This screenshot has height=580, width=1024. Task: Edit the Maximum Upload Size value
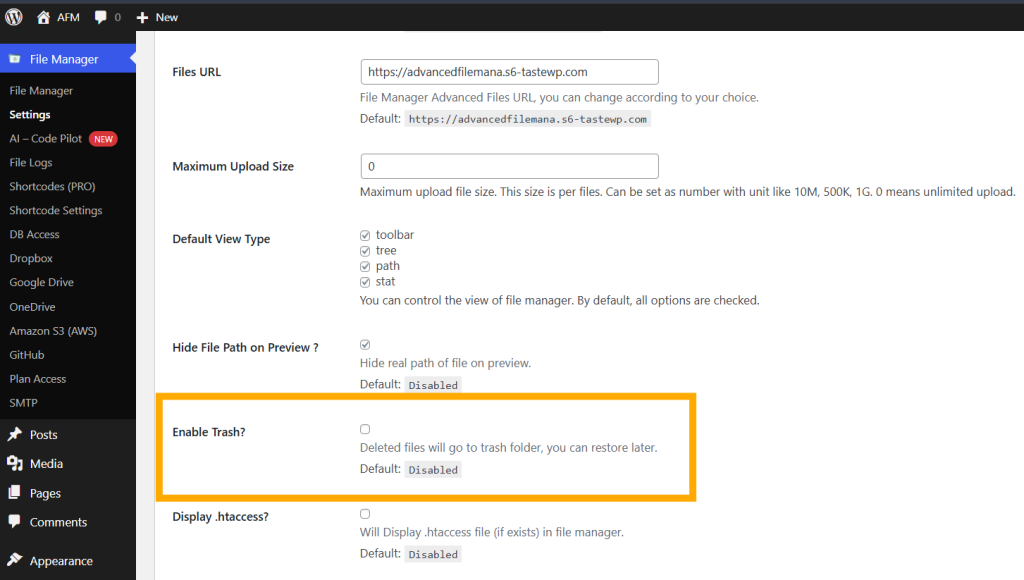point(508,165)
